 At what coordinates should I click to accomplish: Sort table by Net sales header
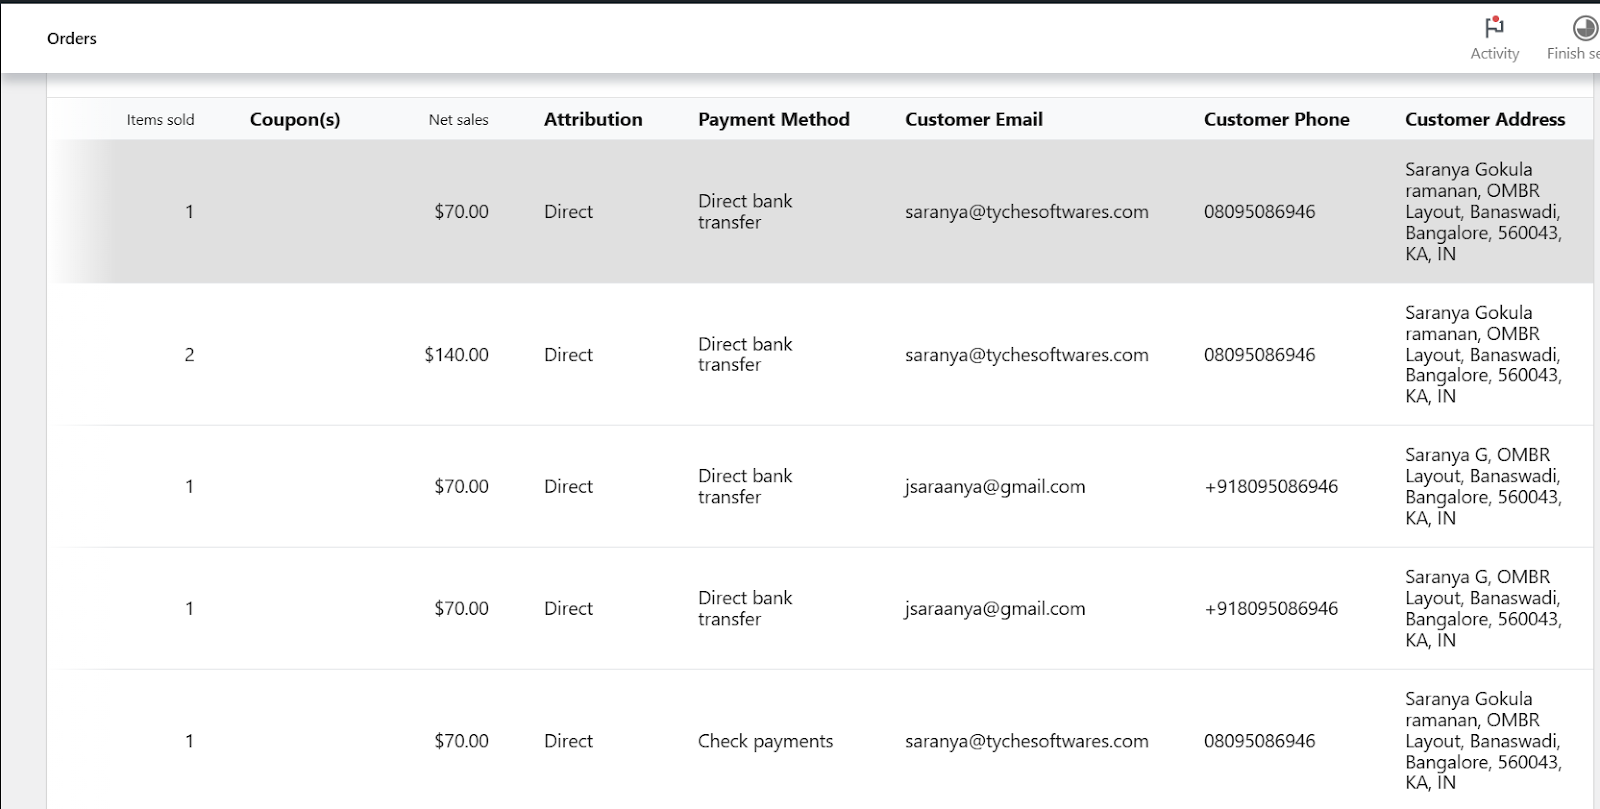pyautogui.click(x=458, y=120)
